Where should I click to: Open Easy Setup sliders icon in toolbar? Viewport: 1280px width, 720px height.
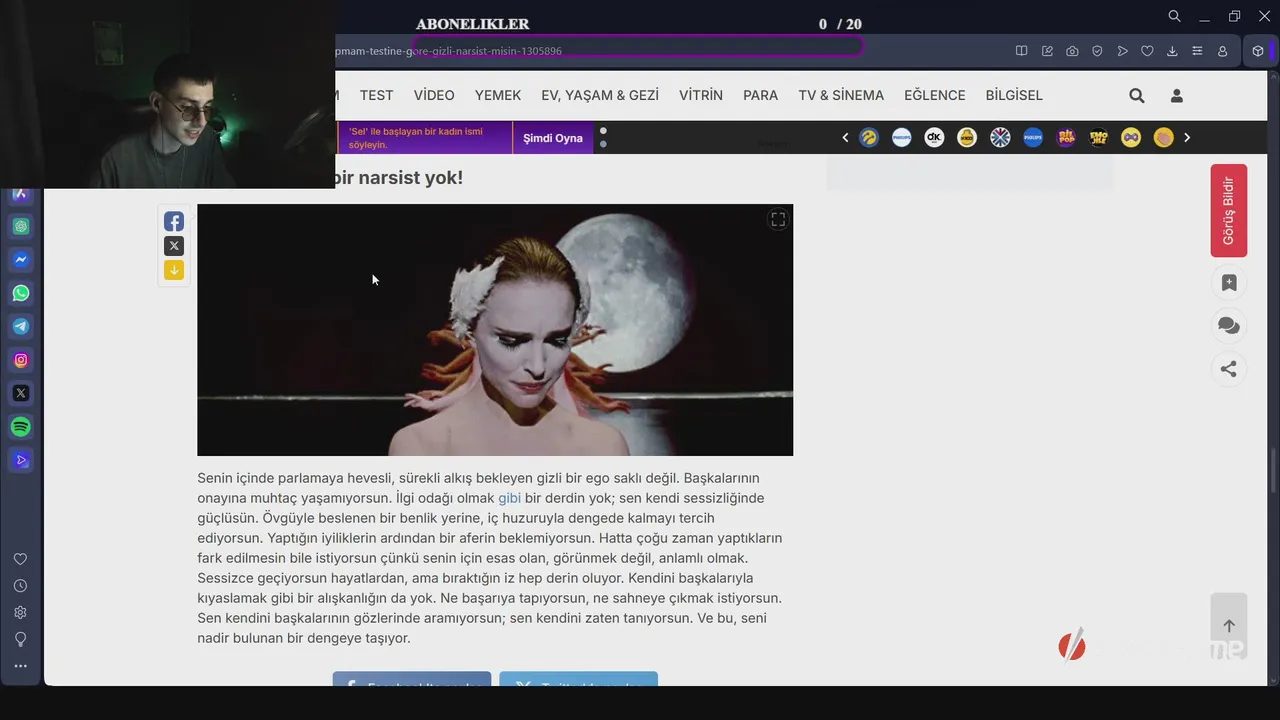[x=1197, y=51]
